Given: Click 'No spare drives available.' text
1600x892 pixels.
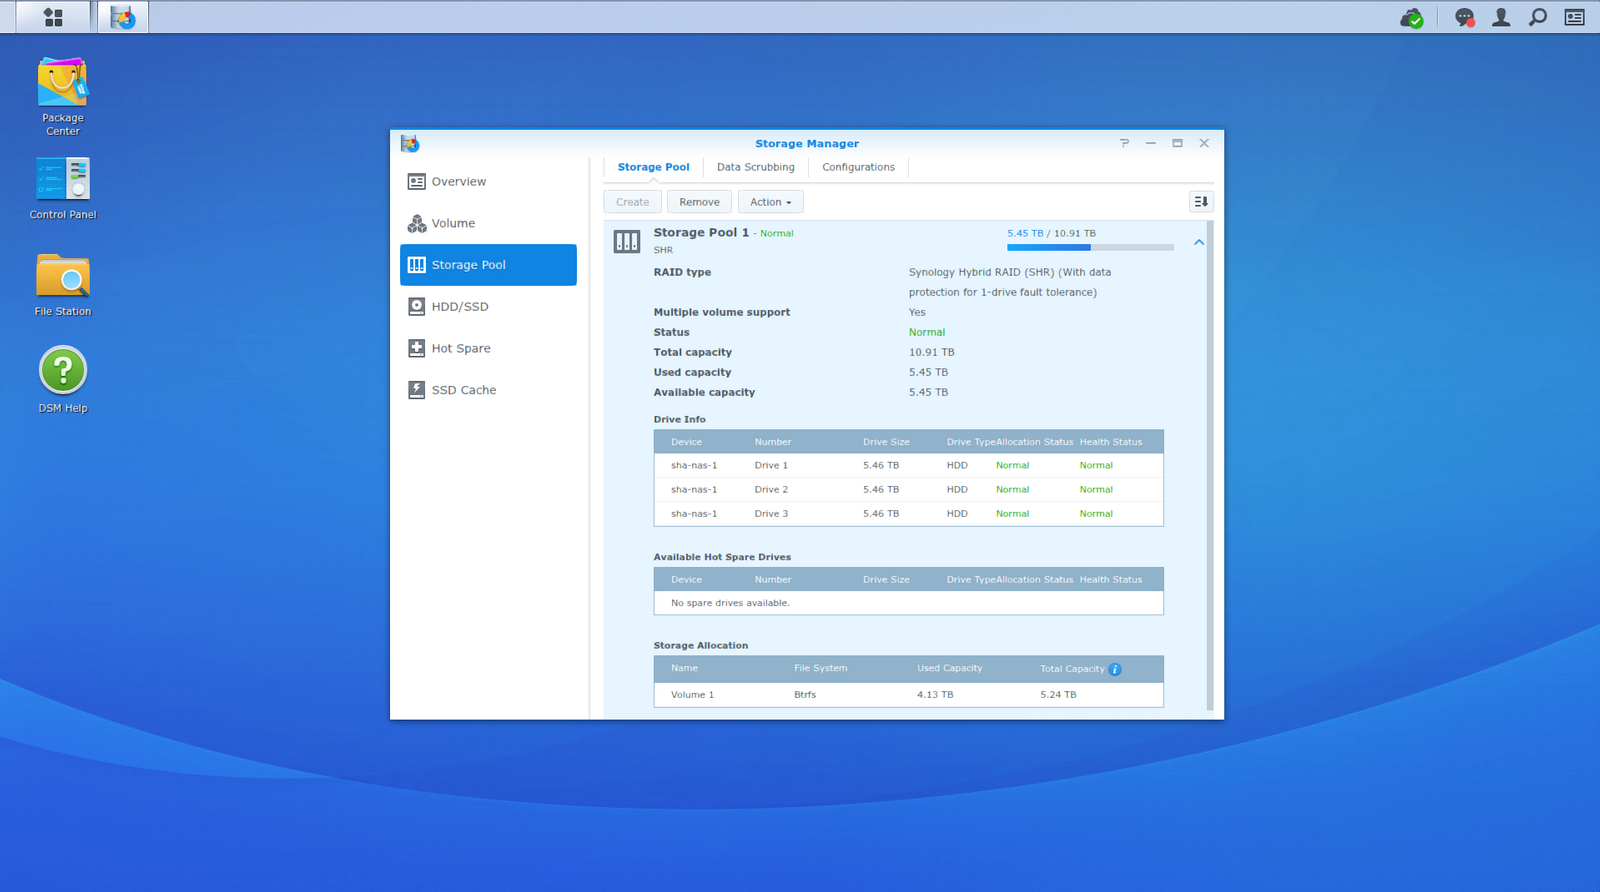Looking at the screenshot, I should pyautogui.click(x=730, y=603).
